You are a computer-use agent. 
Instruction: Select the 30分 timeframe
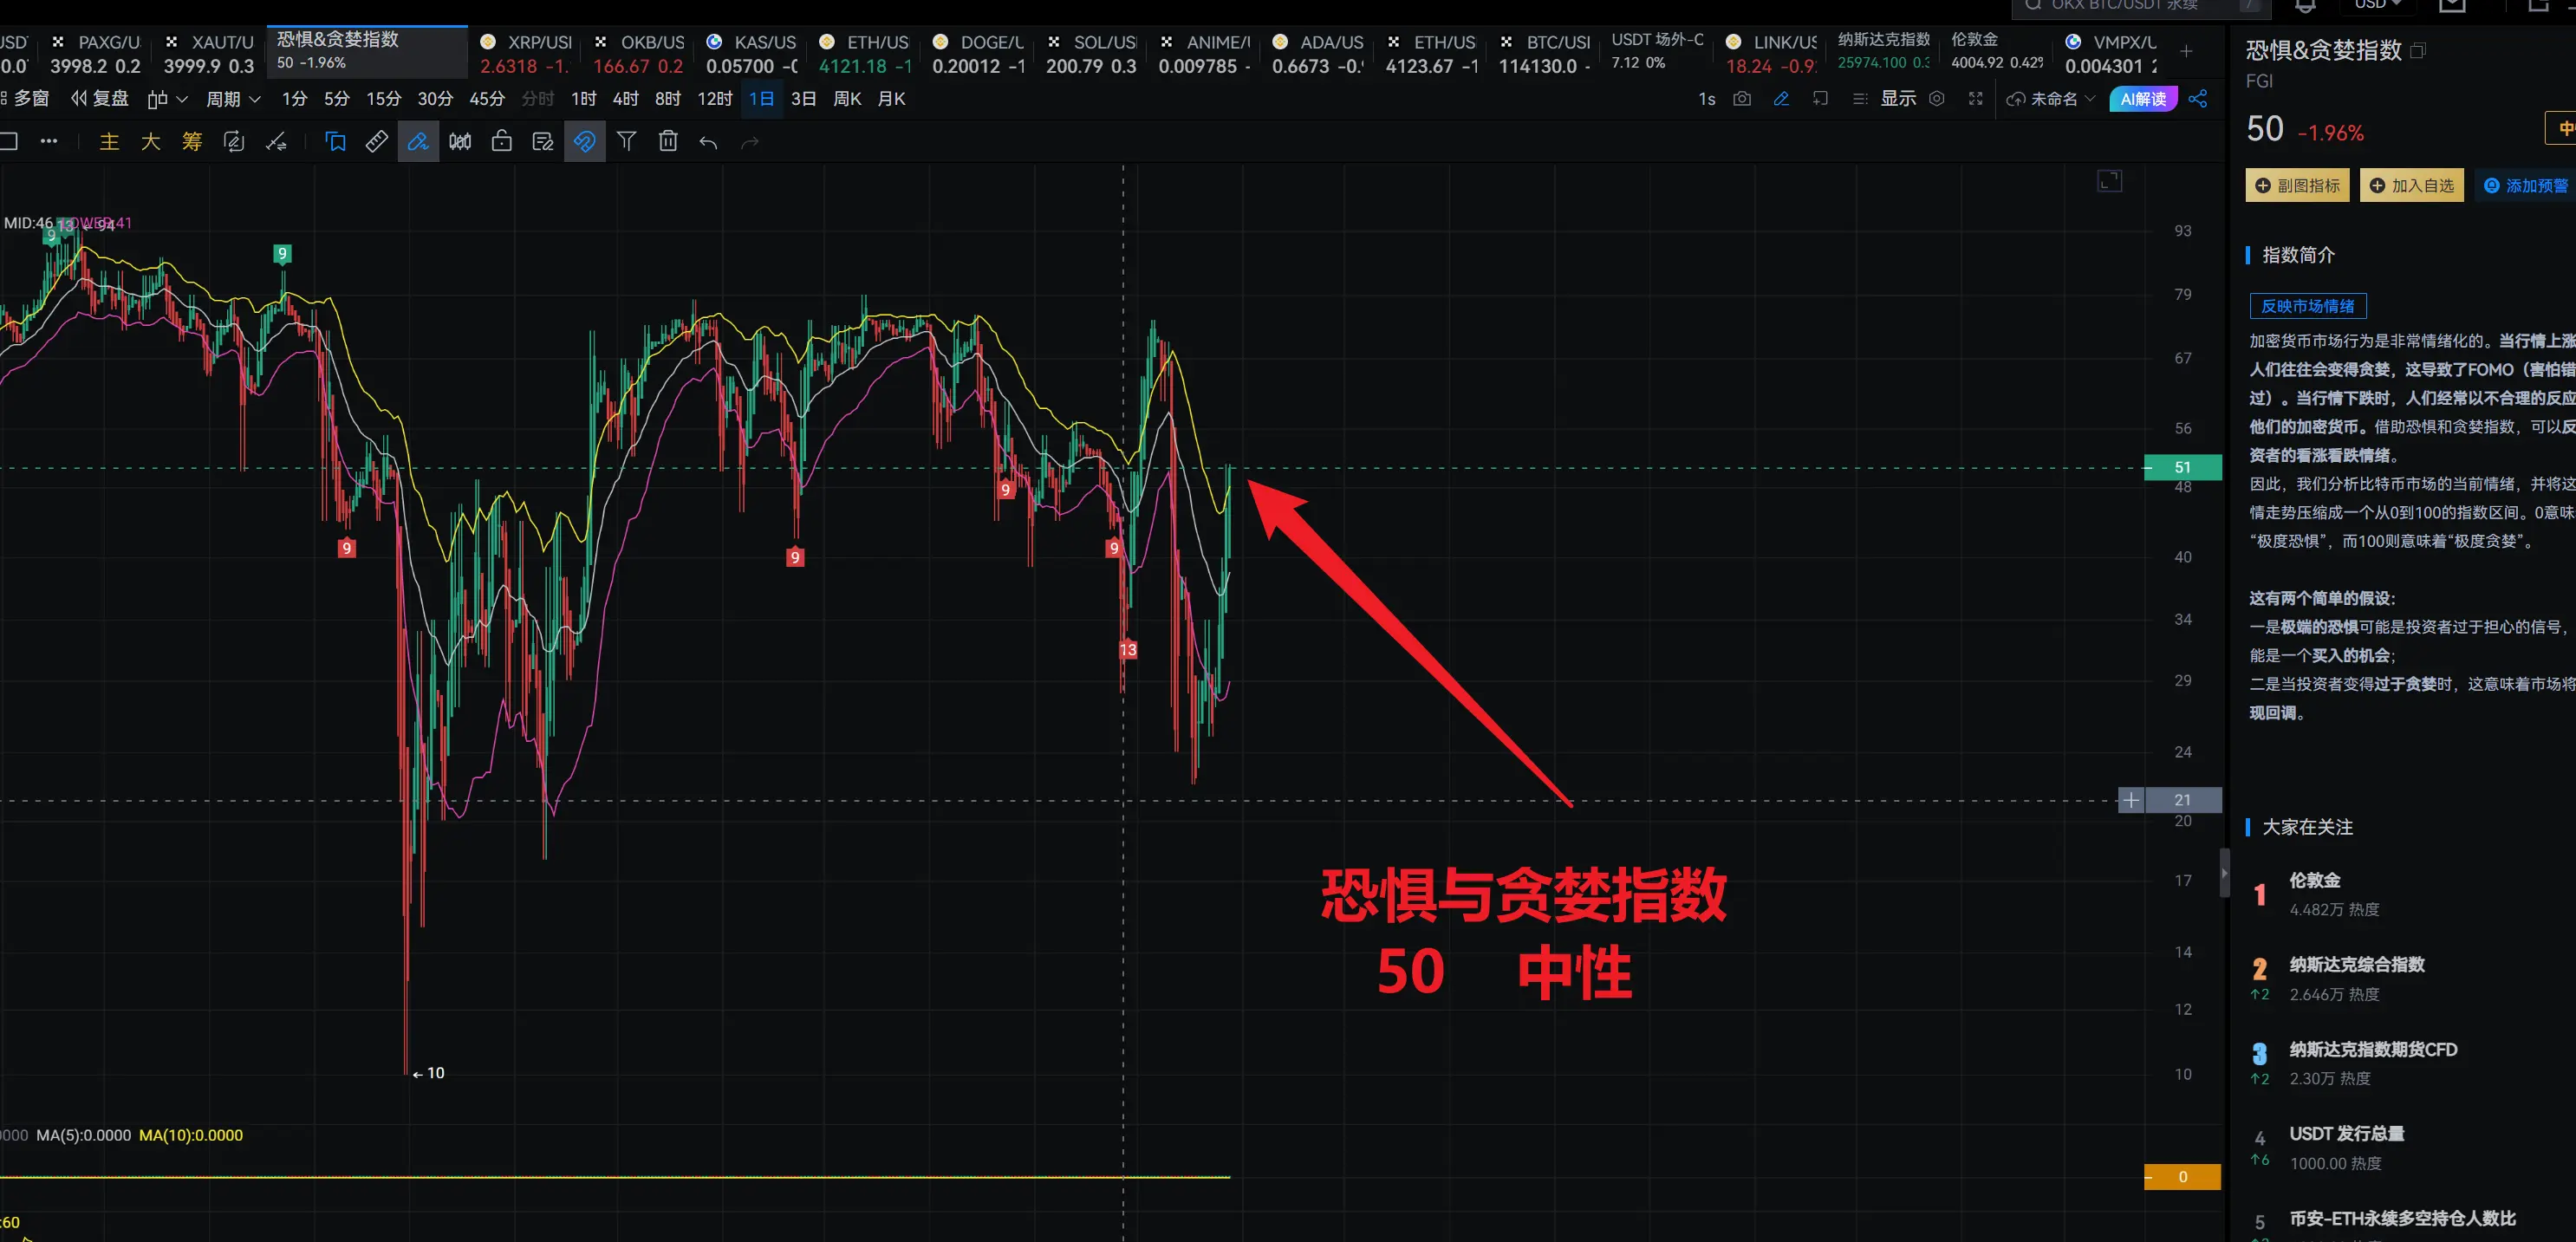click(435, 99)
